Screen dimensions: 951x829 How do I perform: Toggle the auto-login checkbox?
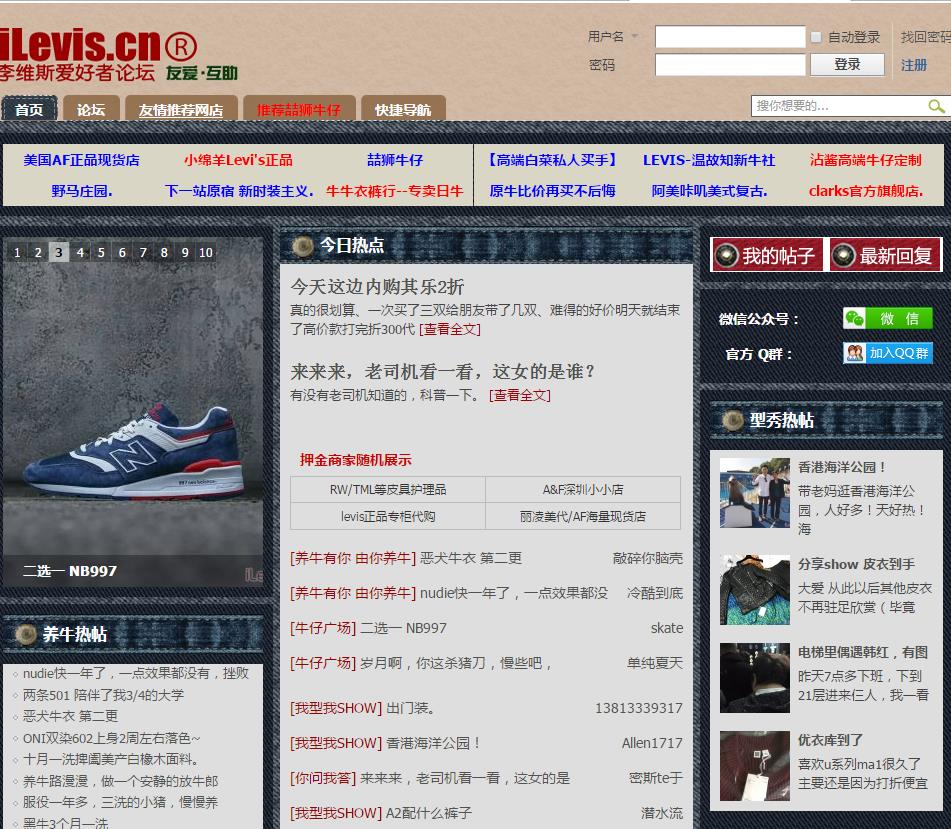click(816, 38)
